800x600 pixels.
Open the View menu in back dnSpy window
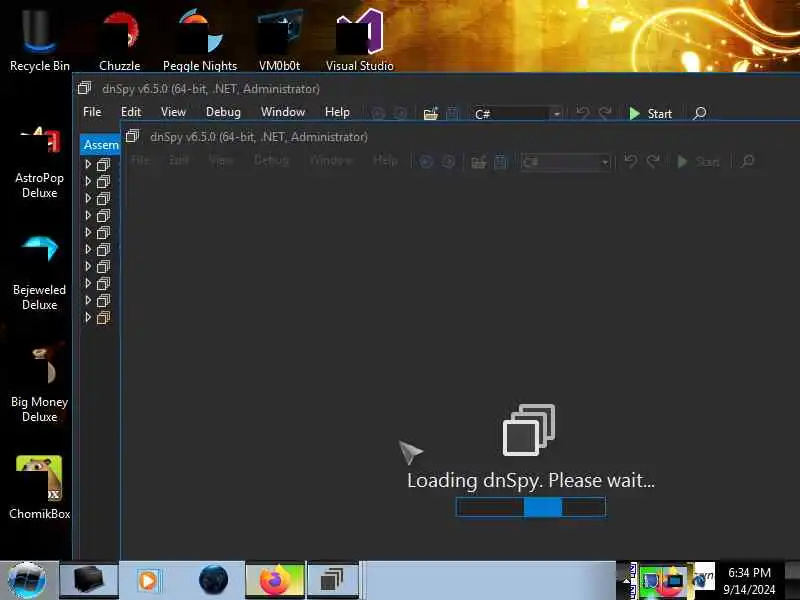173,112
